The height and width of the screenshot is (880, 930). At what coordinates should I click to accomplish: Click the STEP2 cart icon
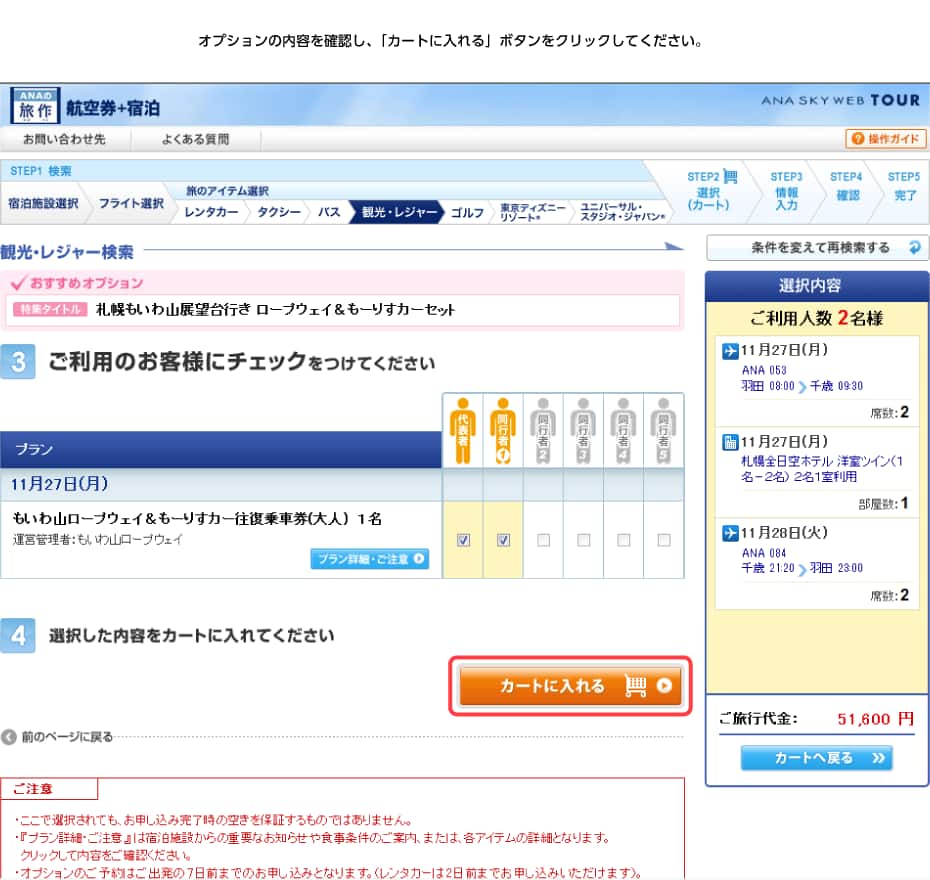click(x=730, y=177)
